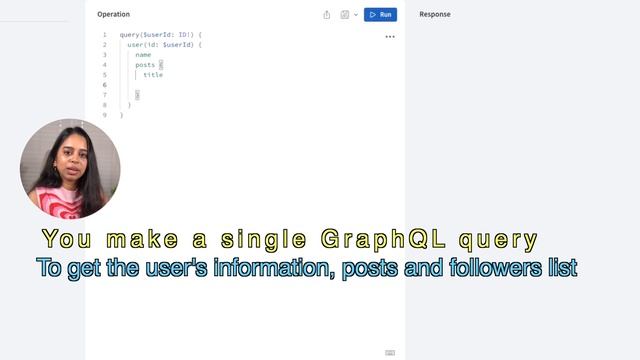Click the highlighted opening brace after posts
The height and width of the screenshot is (360, 640).
[x=161, y=65]
